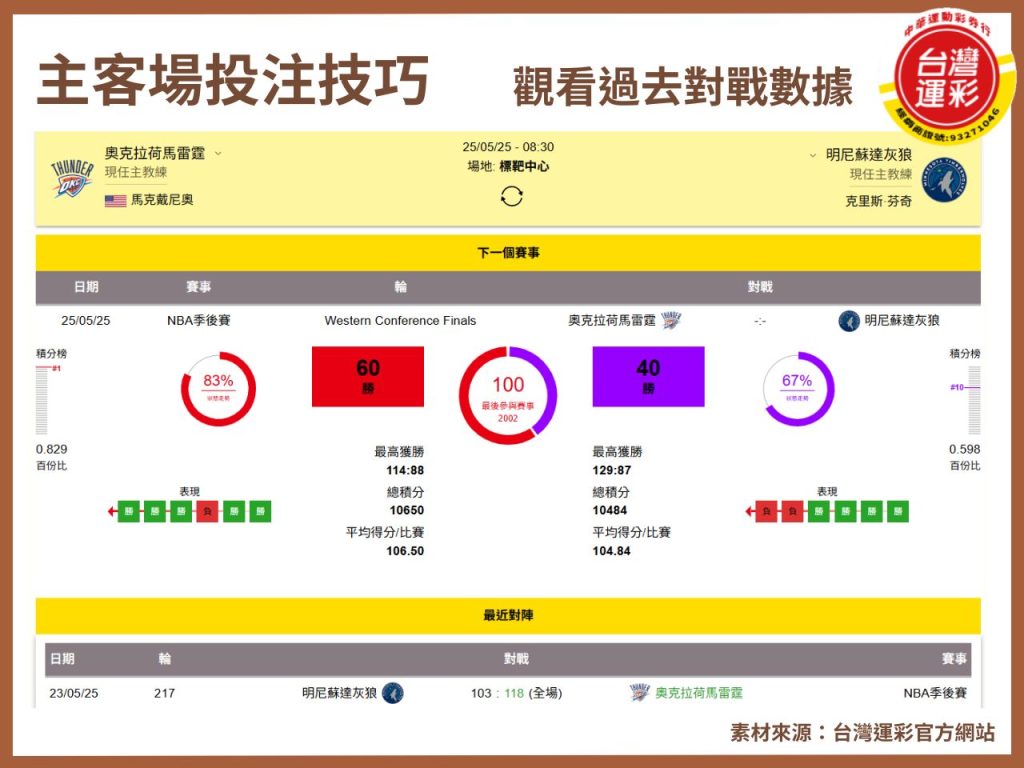Click the #1 standings bar for Thunder
The image size is (1024, 768).
pos(42,400)
